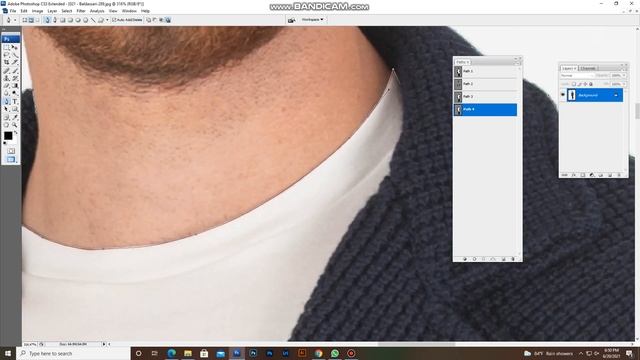Open Paths panel options menu
Viewport: 640px width, 360px height.
(519, 63)
